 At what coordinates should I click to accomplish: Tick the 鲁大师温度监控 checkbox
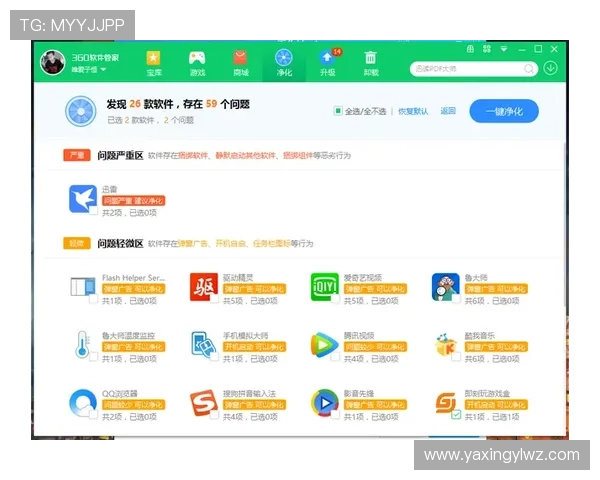93,357
